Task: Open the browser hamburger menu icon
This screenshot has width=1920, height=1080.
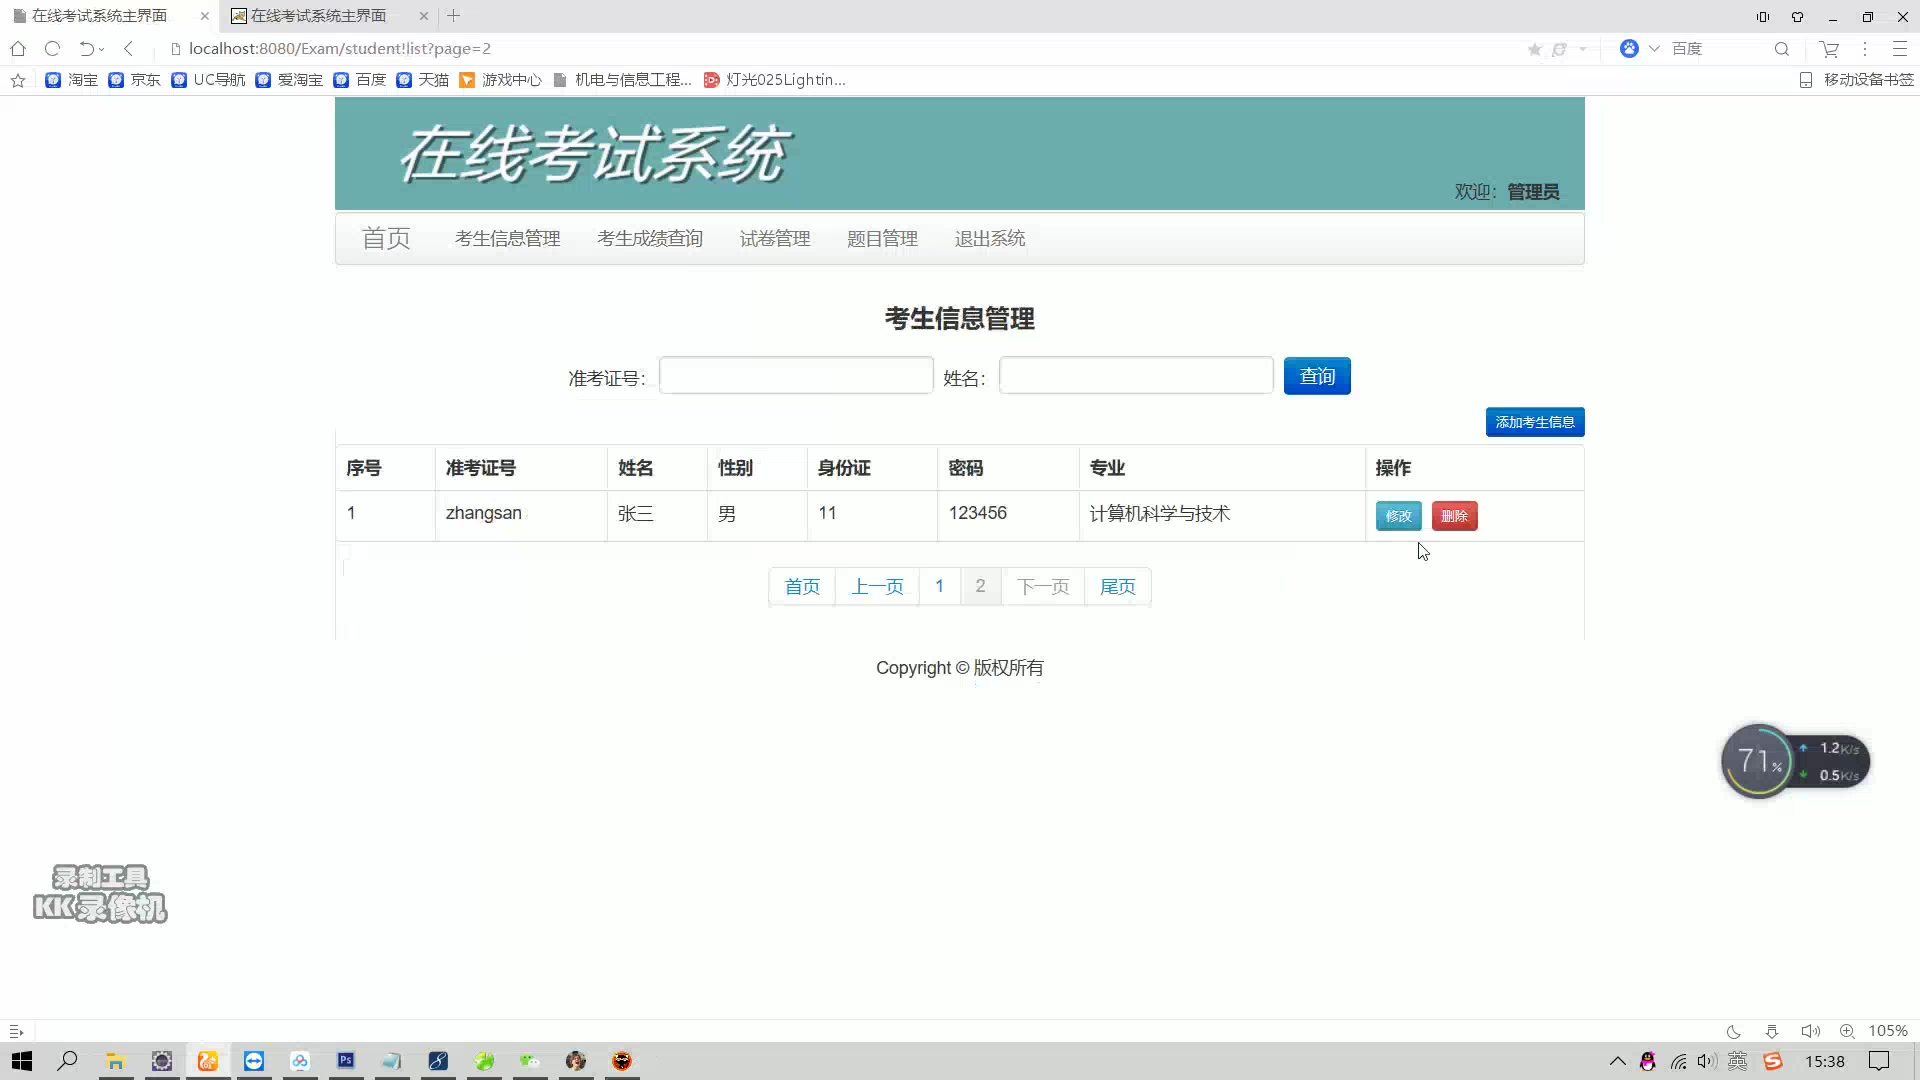Action: point(1899,49)
